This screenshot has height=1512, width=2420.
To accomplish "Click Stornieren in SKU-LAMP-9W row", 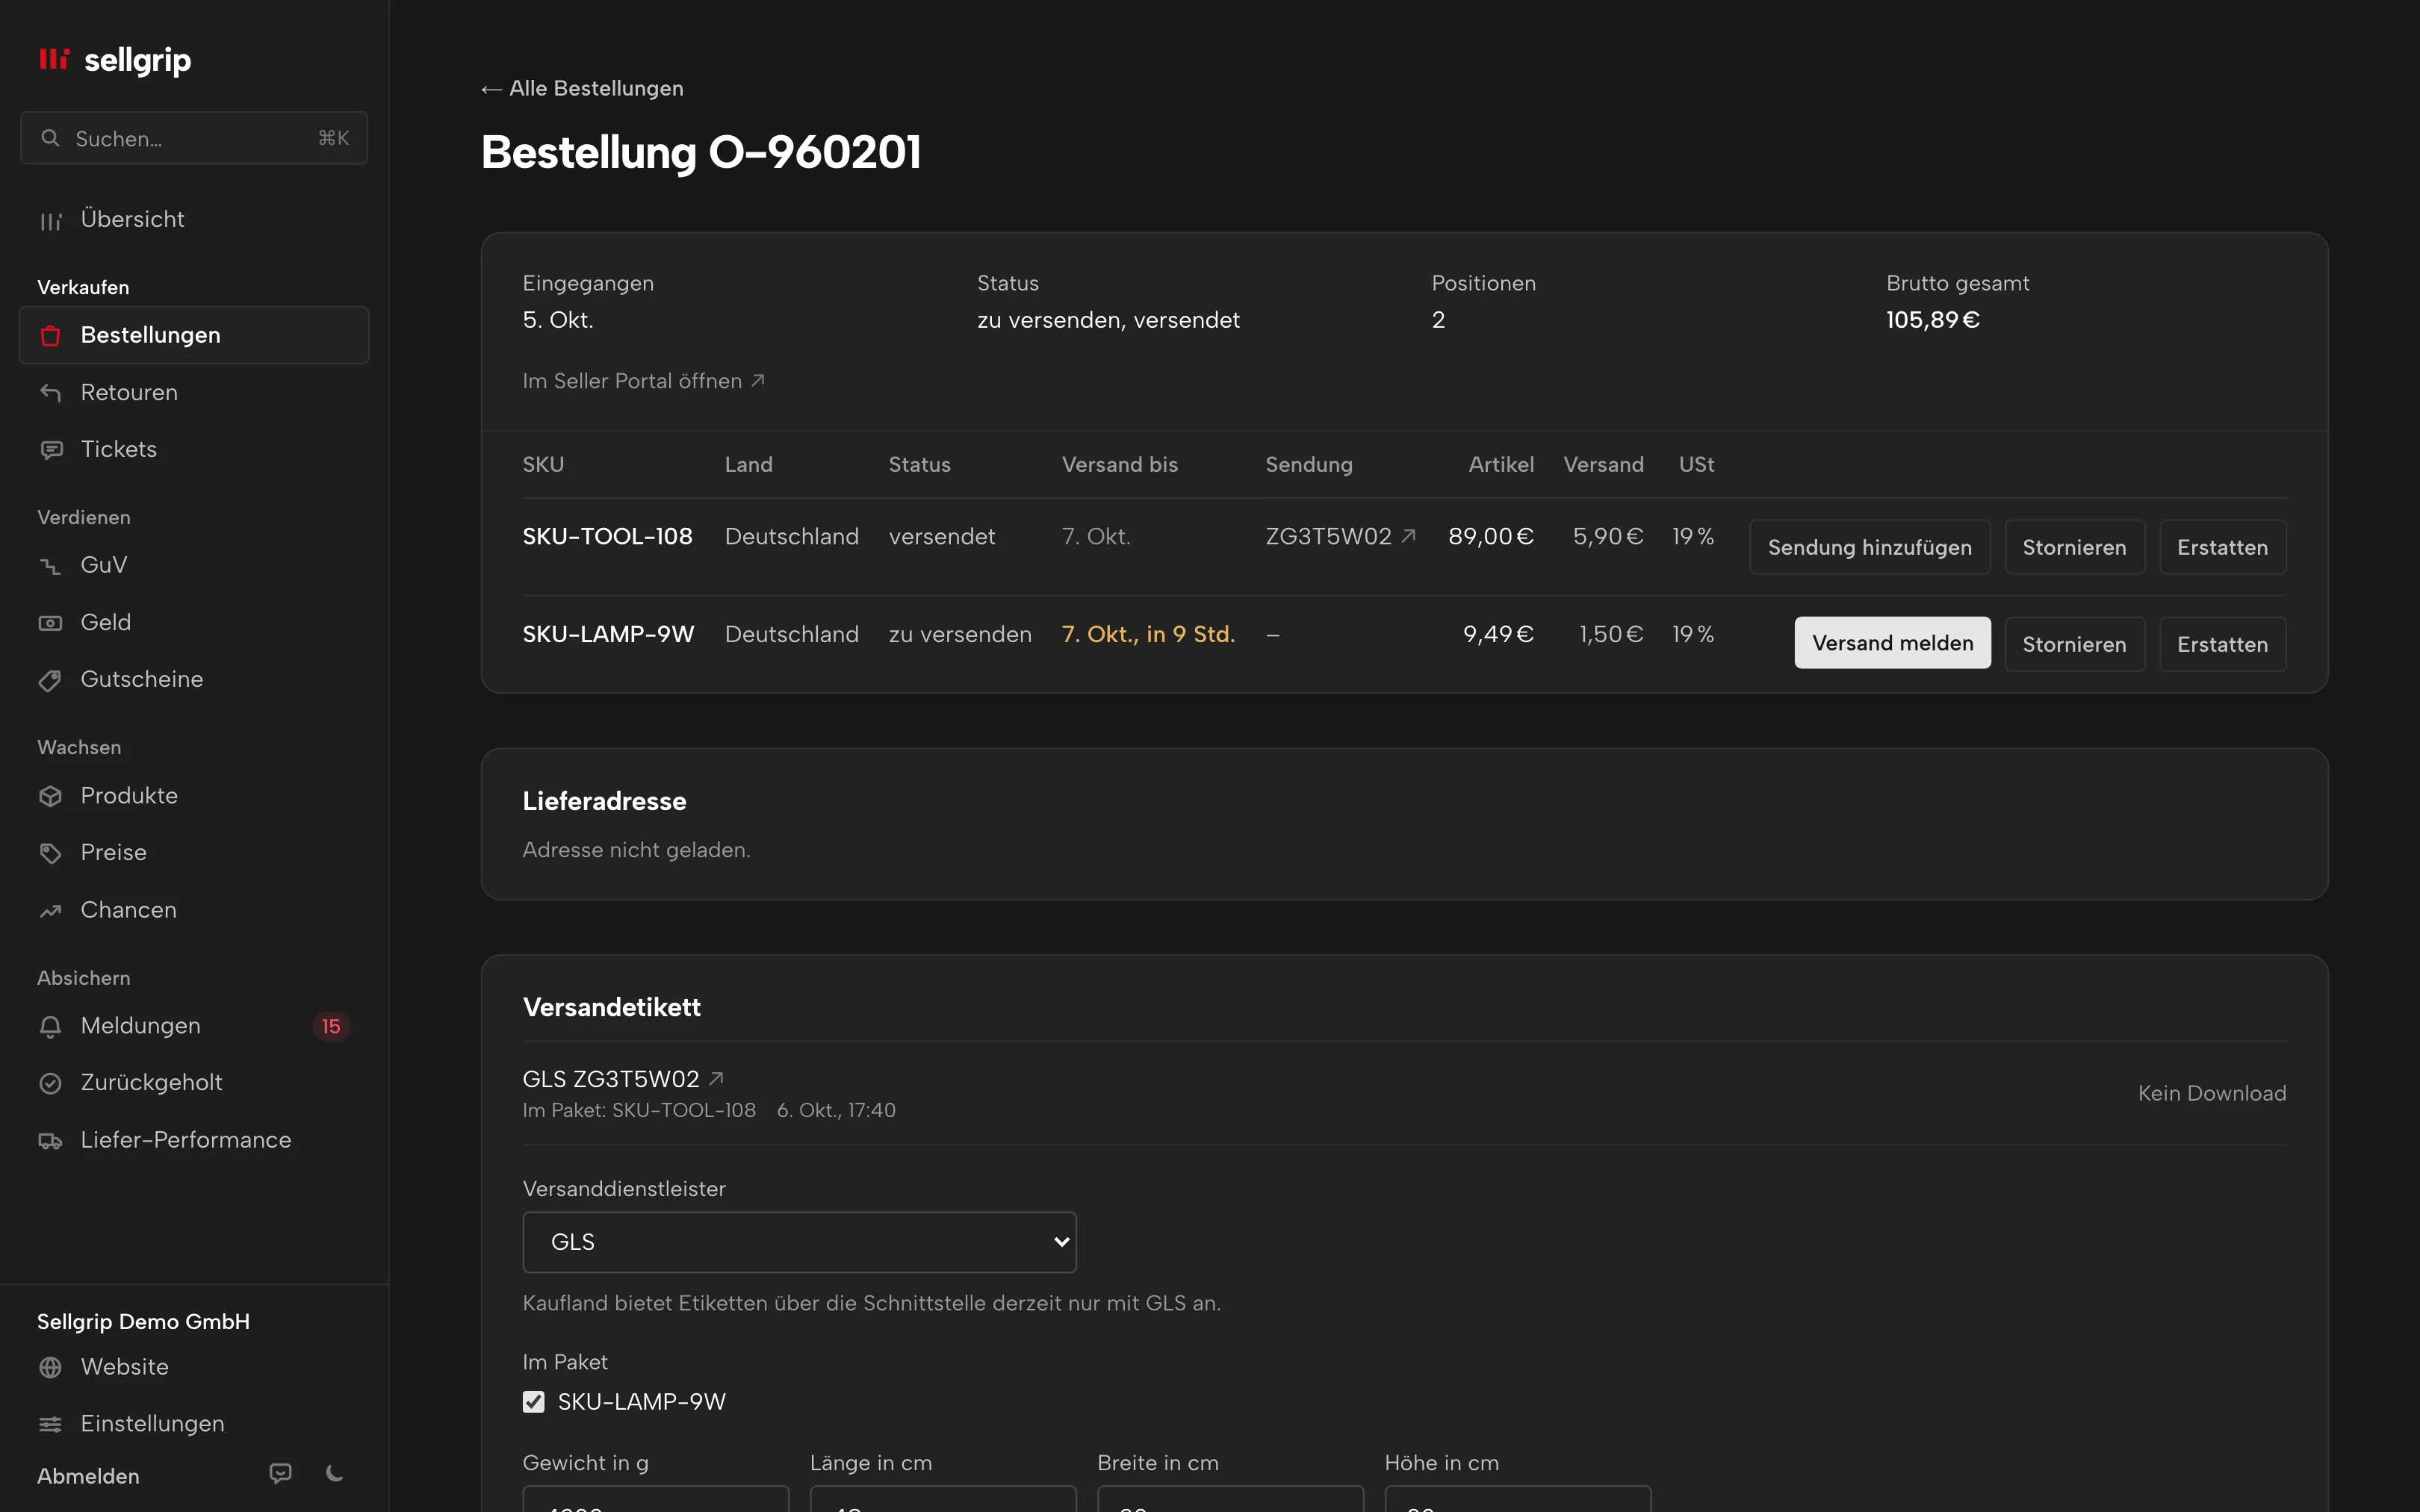I will tap(2074, 644).
